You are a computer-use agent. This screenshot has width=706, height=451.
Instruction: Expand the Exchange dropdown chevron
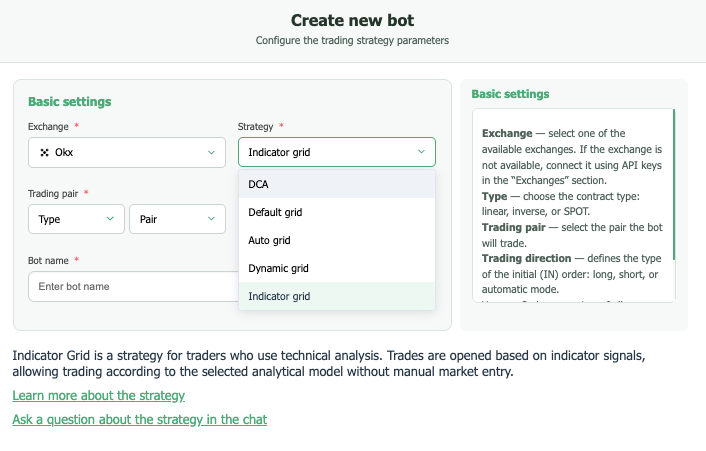pos(211,152)
